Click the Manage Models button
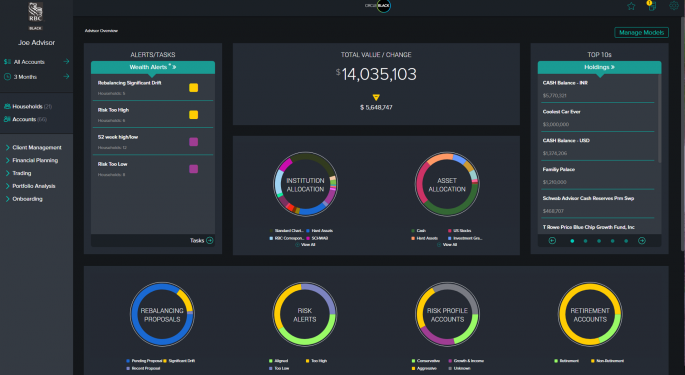The width and height of the screenshot is (685, 375). click(x=641, y=32)
